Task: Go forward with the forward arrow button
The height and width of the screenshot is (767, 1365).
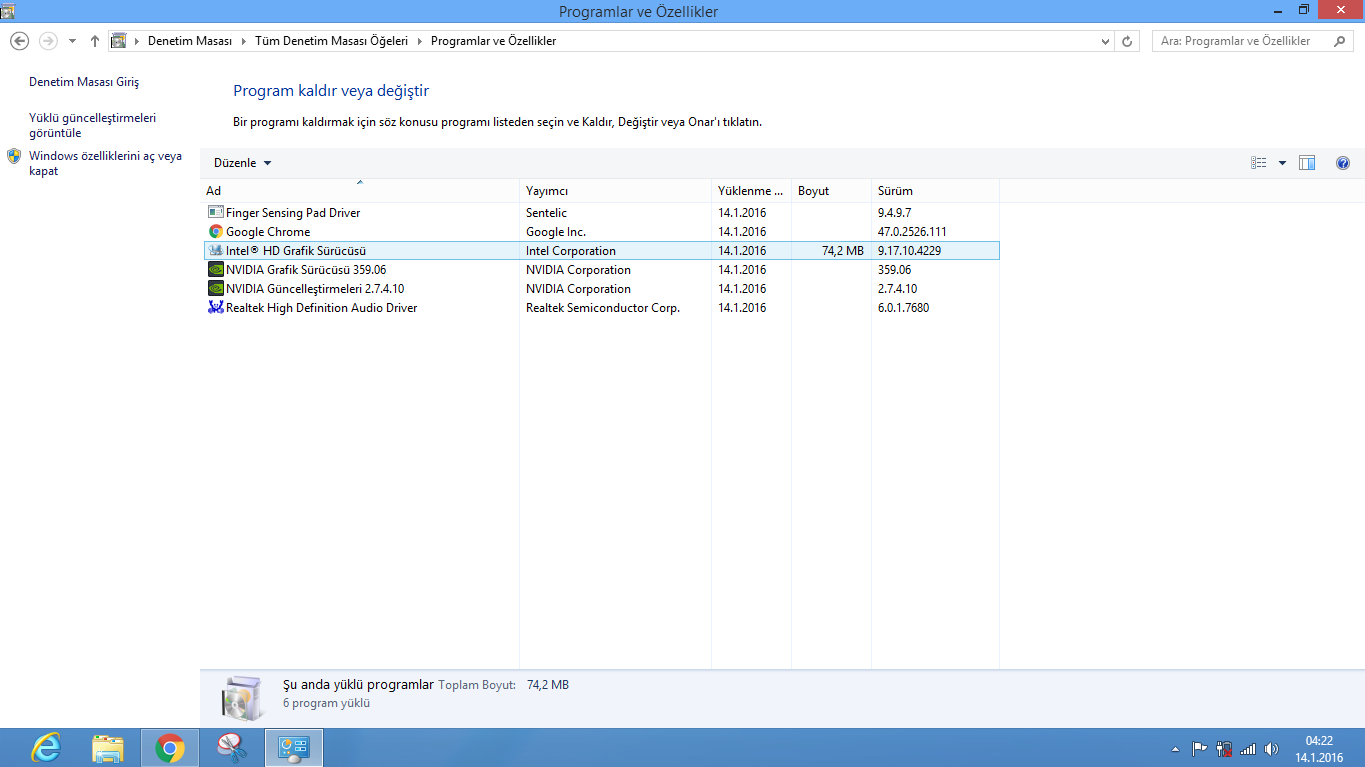Action: [x=48, y=41]
